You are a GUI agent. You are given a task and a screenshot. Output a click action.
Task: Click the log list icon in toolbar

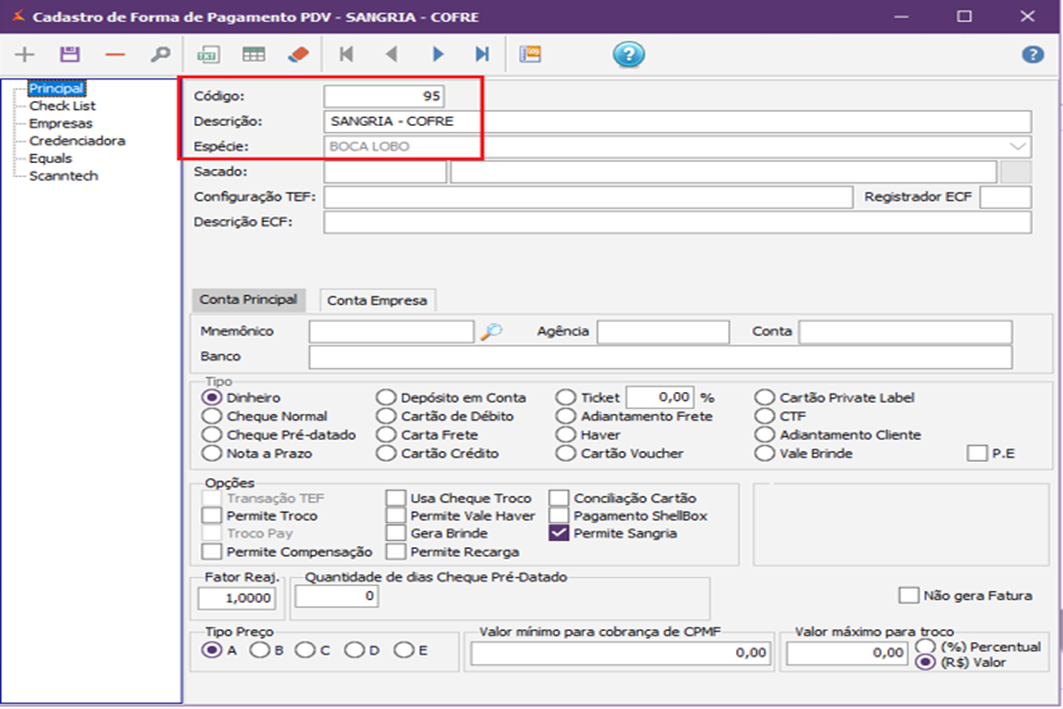pos(530,54)
